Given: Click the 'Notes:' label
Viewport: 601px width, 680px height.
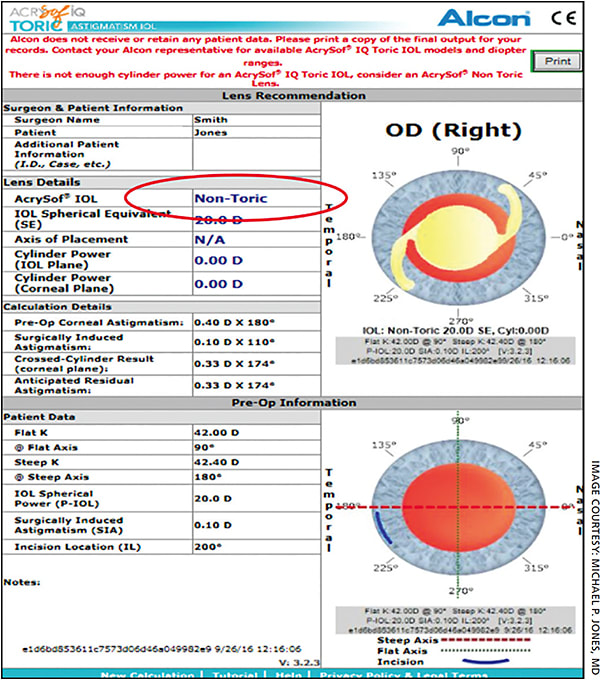Looking at the screenshot, I should 22,582.
